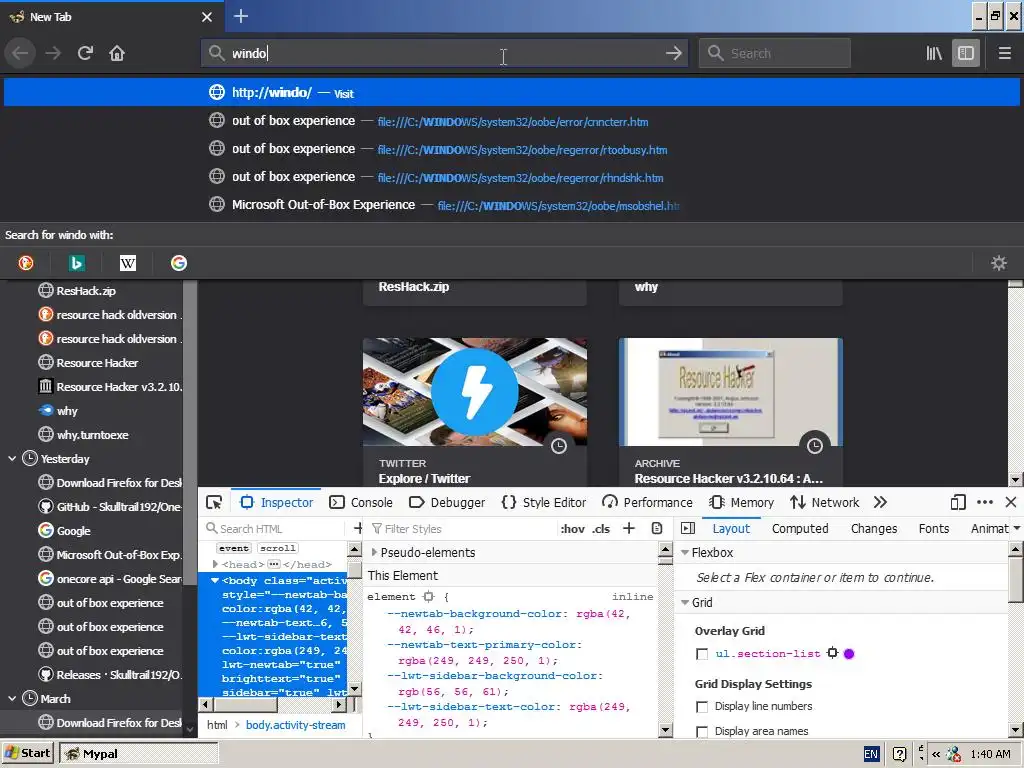Image resolution: width=1024 pixels, height=768 pixels.
Task: Collapse the Flexbox section
Action: click(685, 552)
